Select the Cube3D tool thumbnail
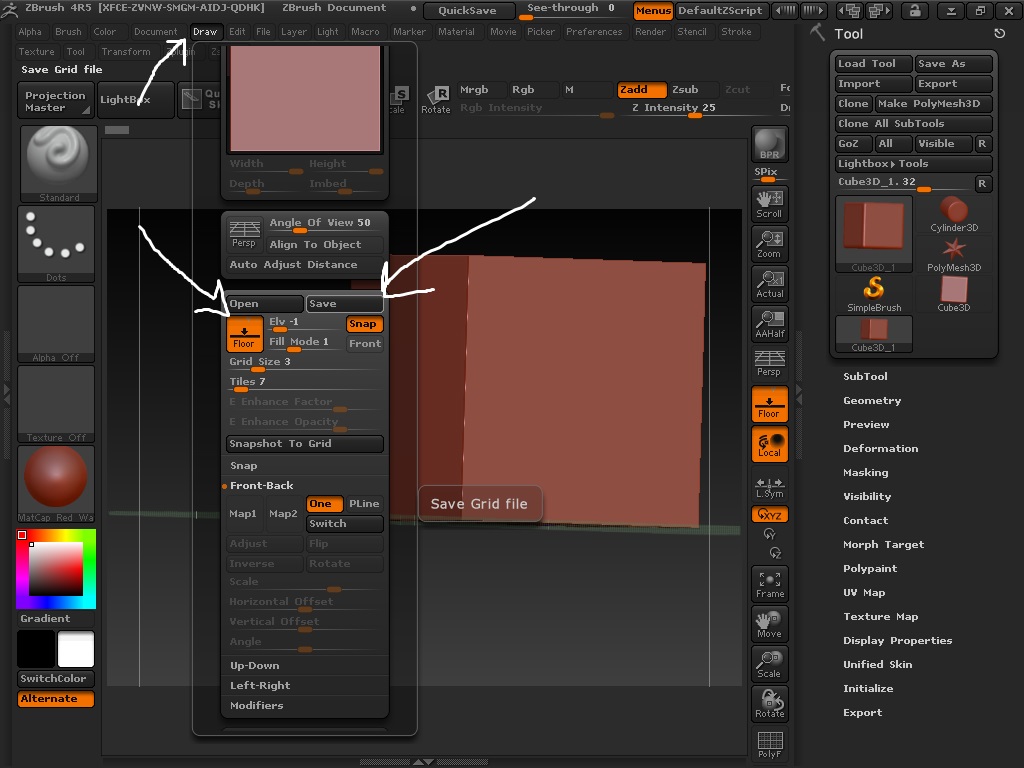Image resolution: width=1024 pixels, height=768 pixels. (x=954, y=294)
